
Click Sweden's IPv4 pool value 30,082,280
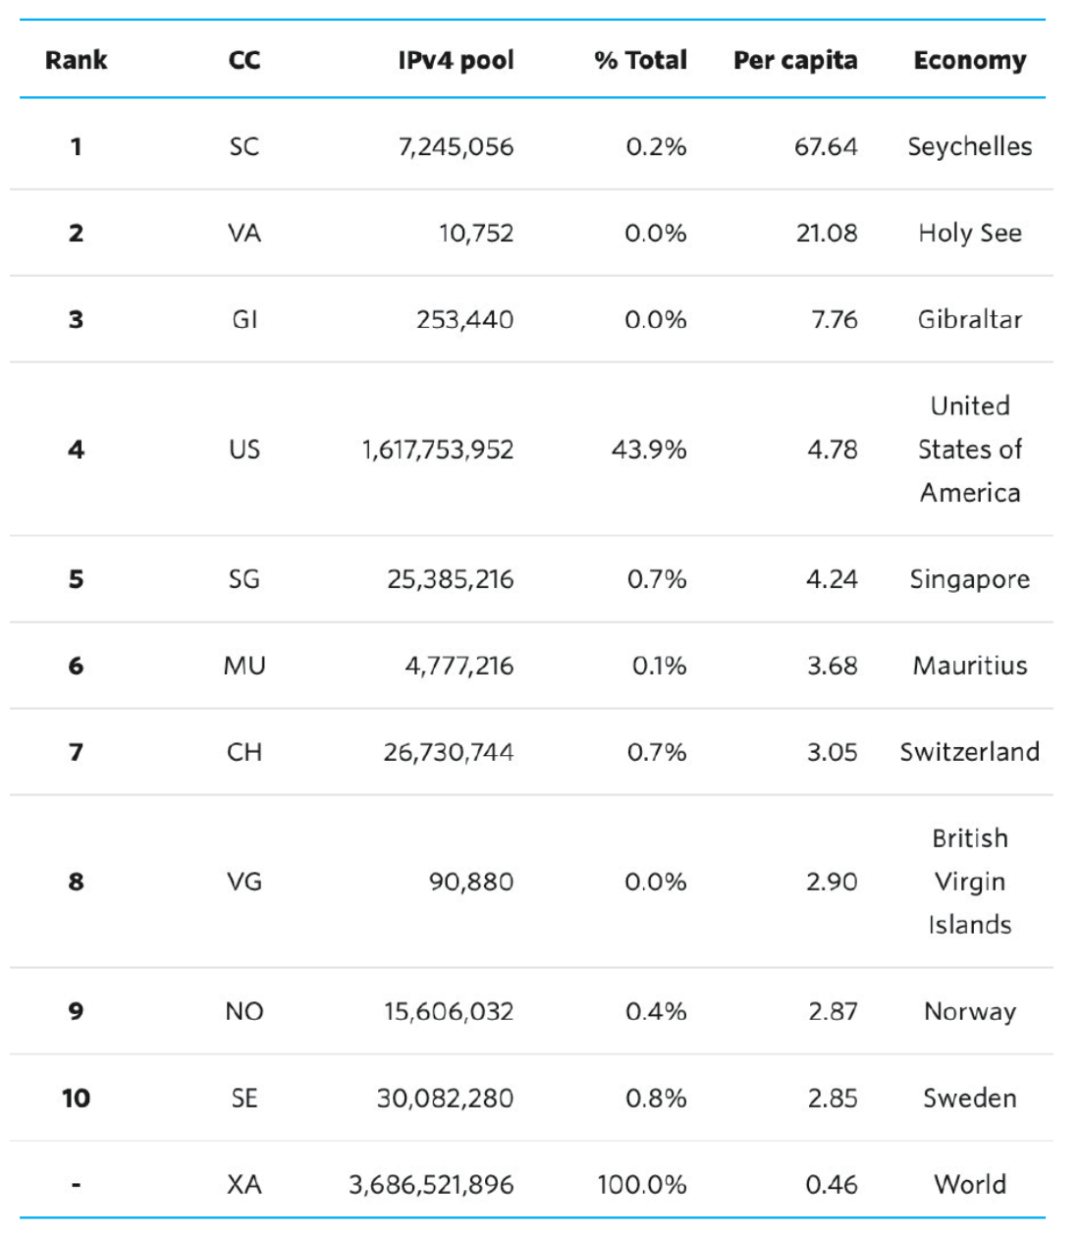[445, 1098]
